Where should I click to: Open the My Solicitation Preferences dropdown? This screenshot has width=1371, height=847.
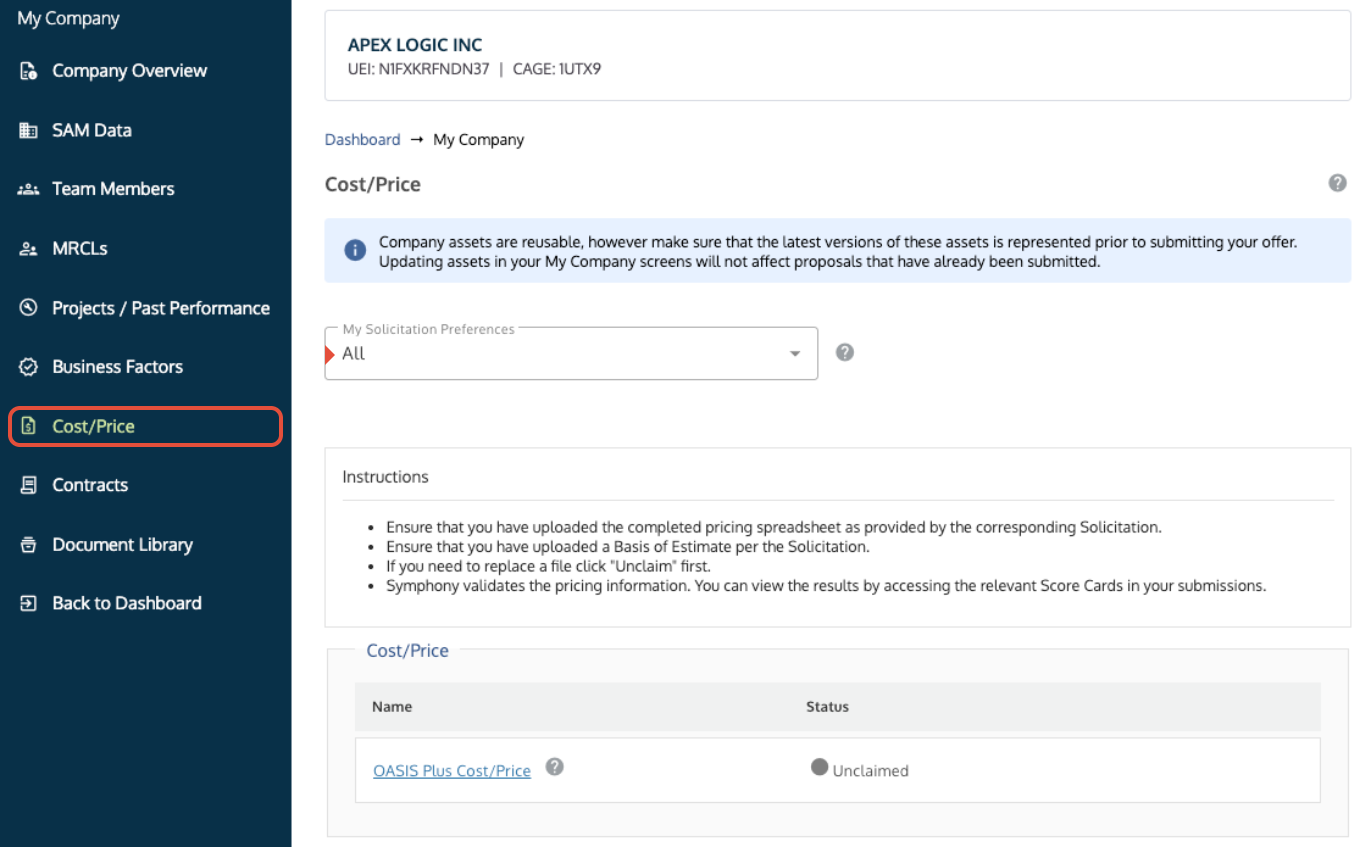tap(571, 353)
